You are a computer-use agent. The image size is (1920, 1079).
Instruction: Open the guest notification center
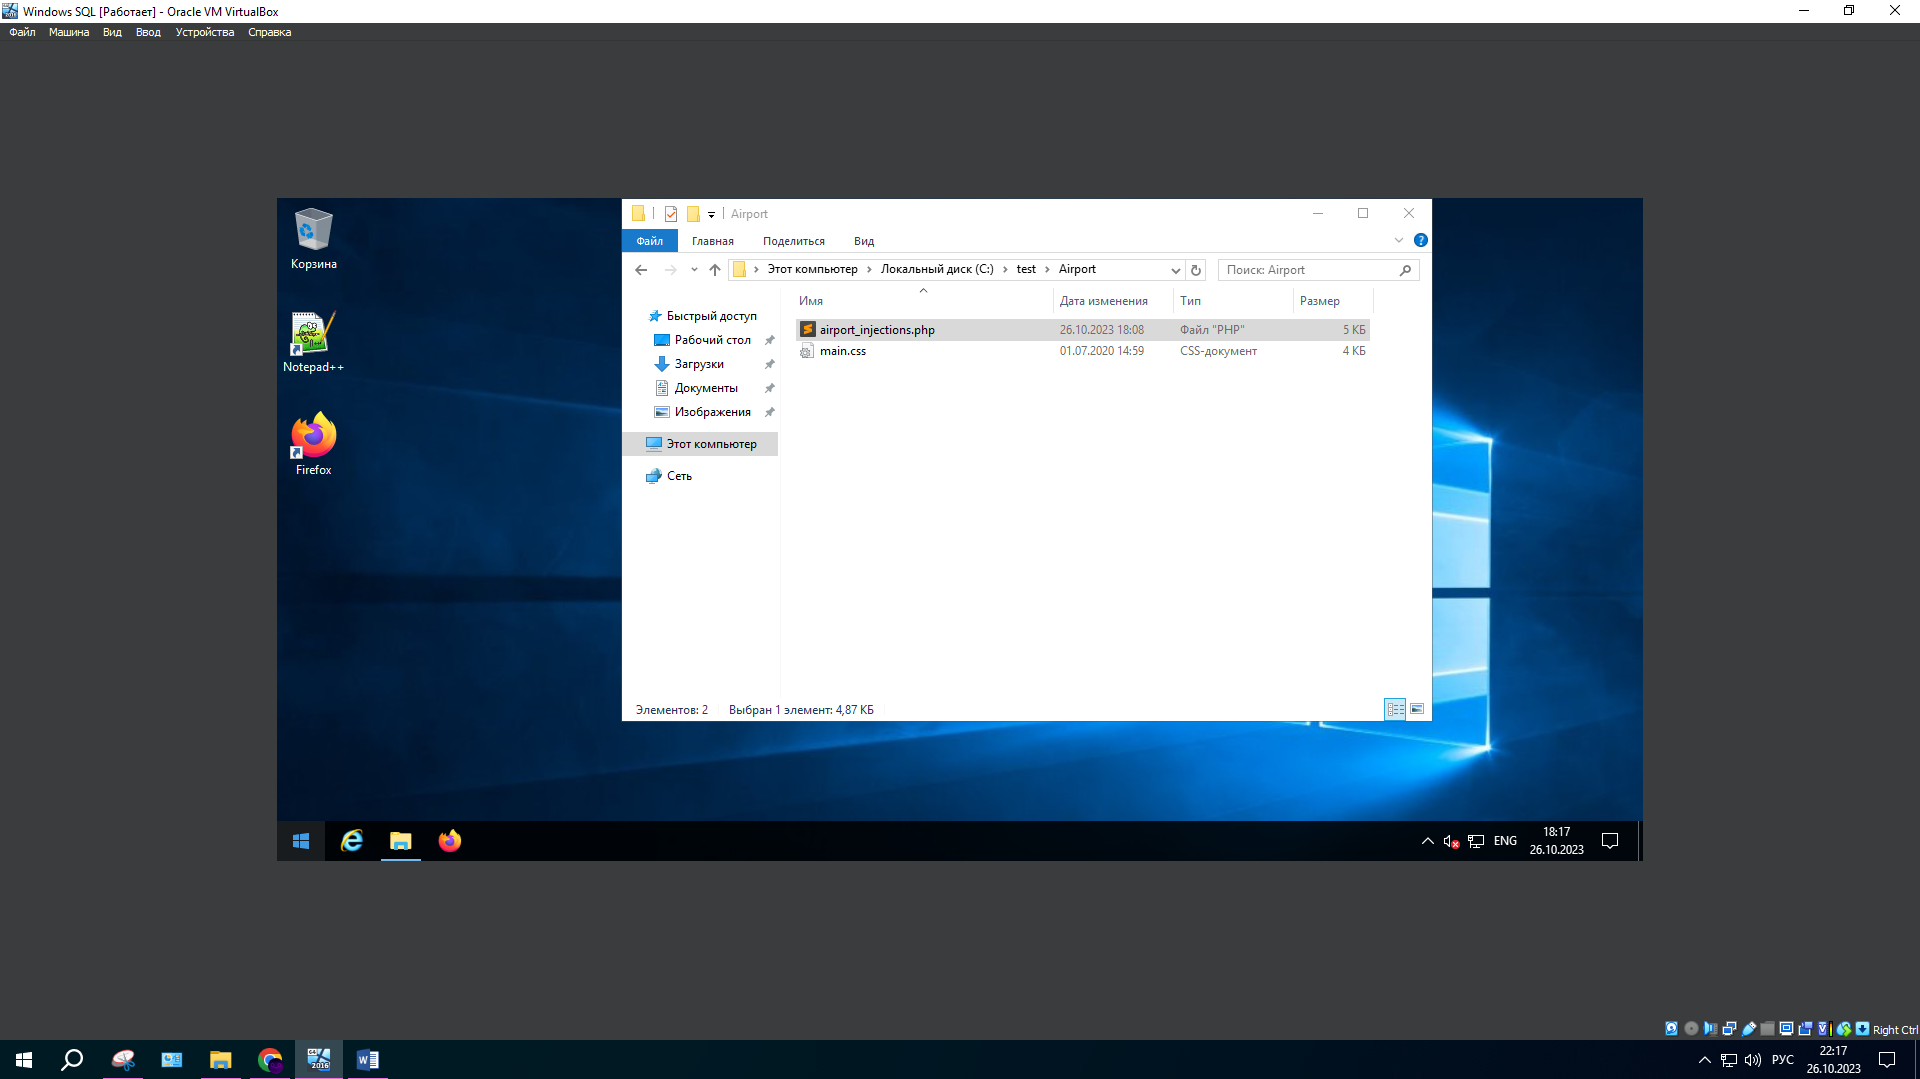[x=1610, y=841]
